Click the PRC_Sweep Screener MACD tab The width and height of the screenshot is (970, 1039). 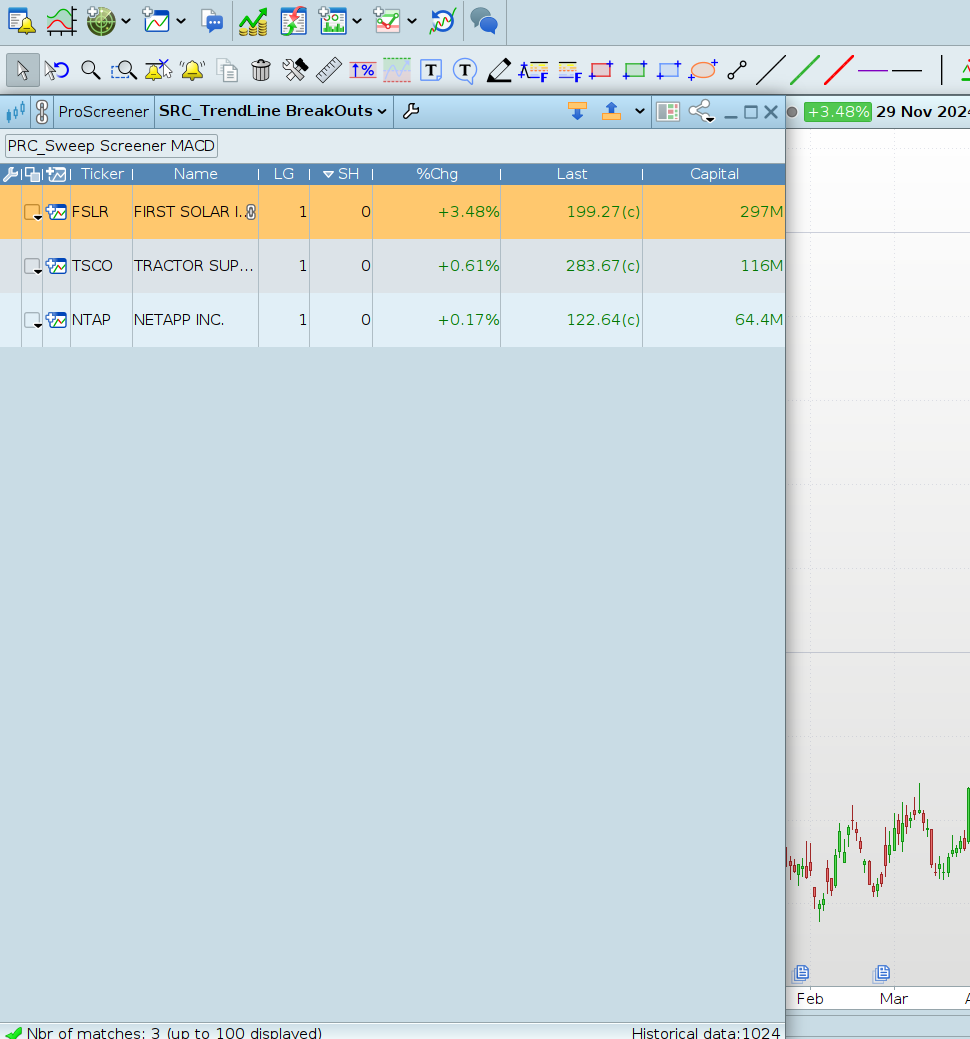(x=111, y=146)
